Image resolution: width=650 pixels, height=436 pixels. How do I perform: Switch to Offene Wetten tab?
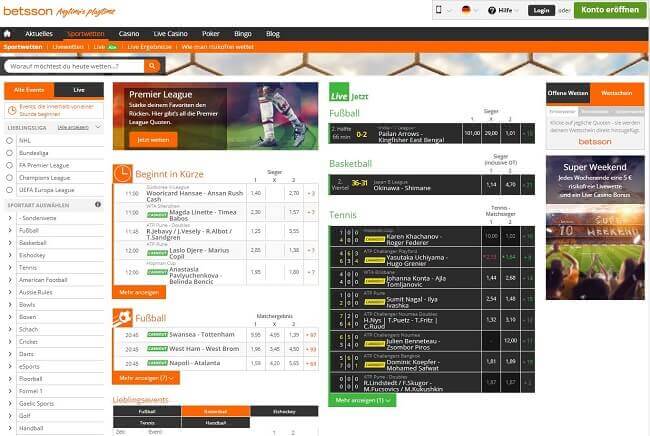click(568, 93)
